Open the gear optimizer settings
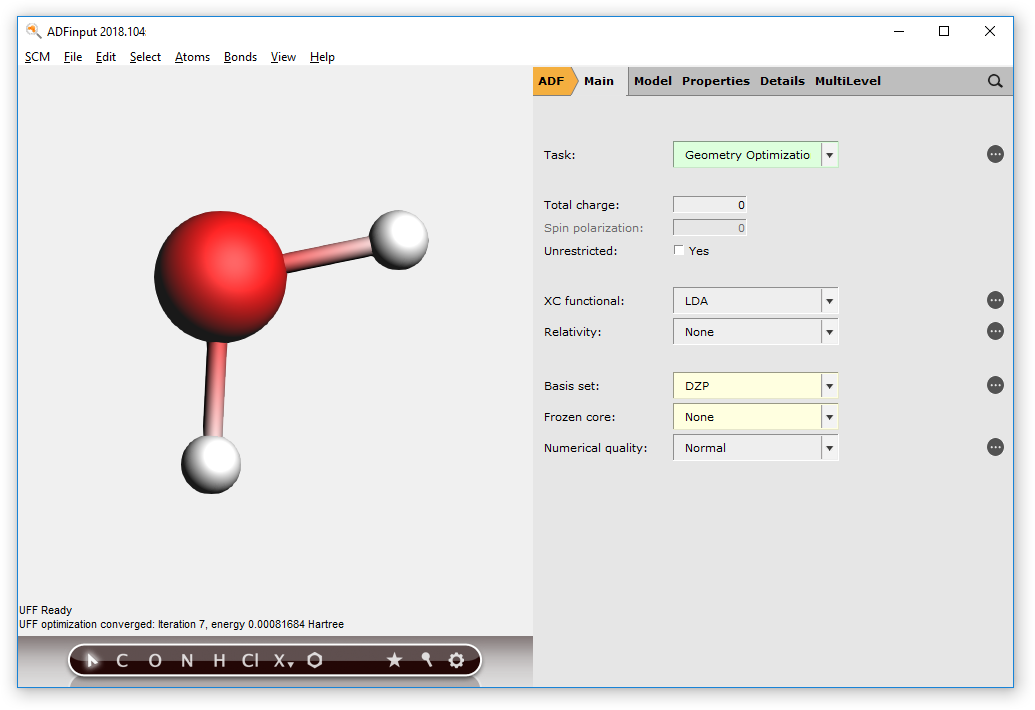Image resolution: width=1035 pixels, height=710 pixels. 456,660
